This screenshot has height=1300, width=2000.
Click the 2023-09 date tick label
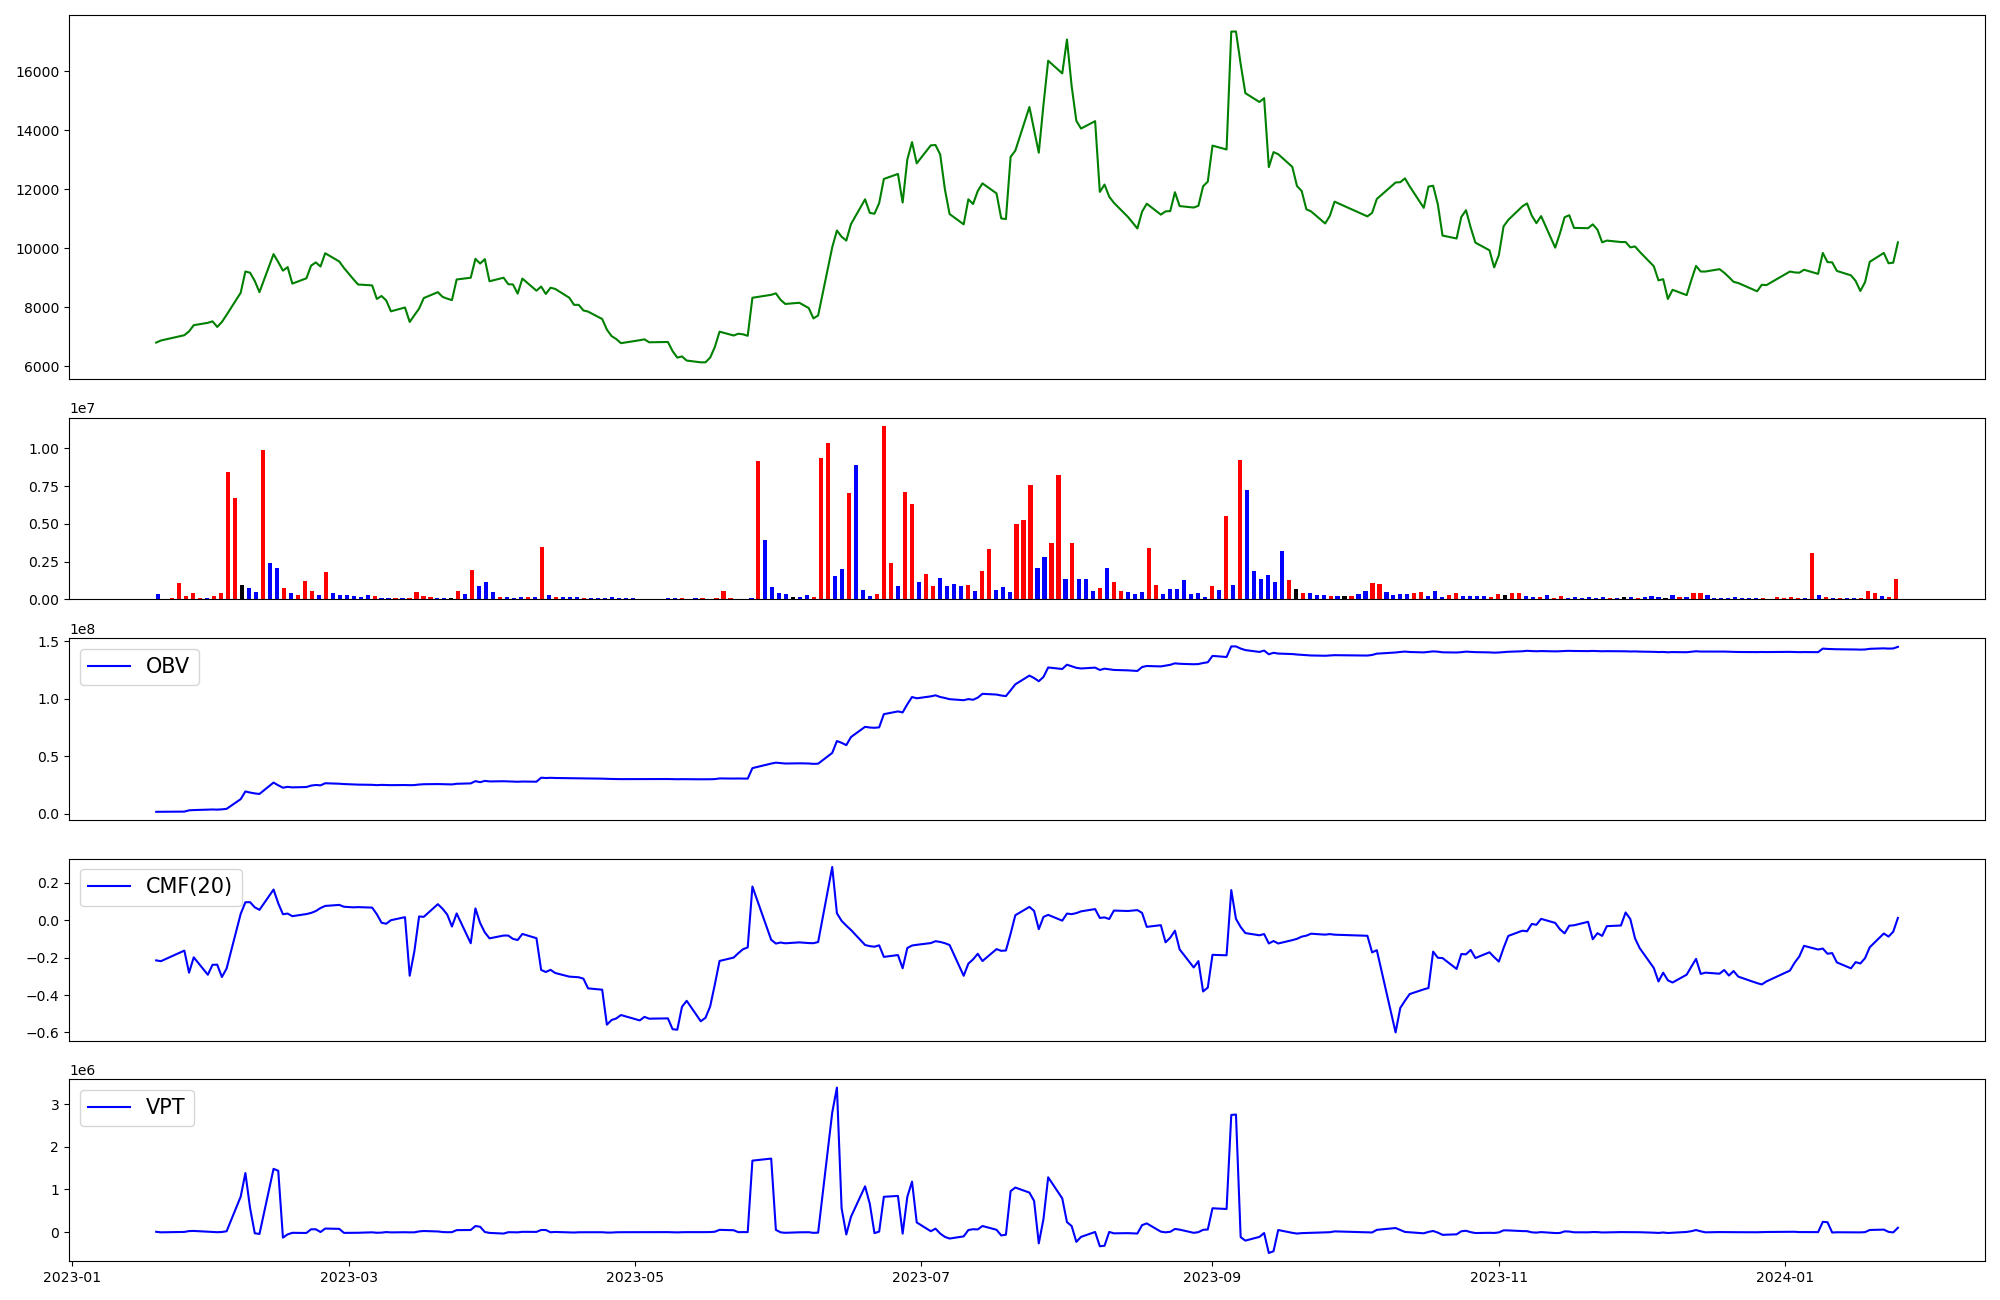point(1212,1277)
